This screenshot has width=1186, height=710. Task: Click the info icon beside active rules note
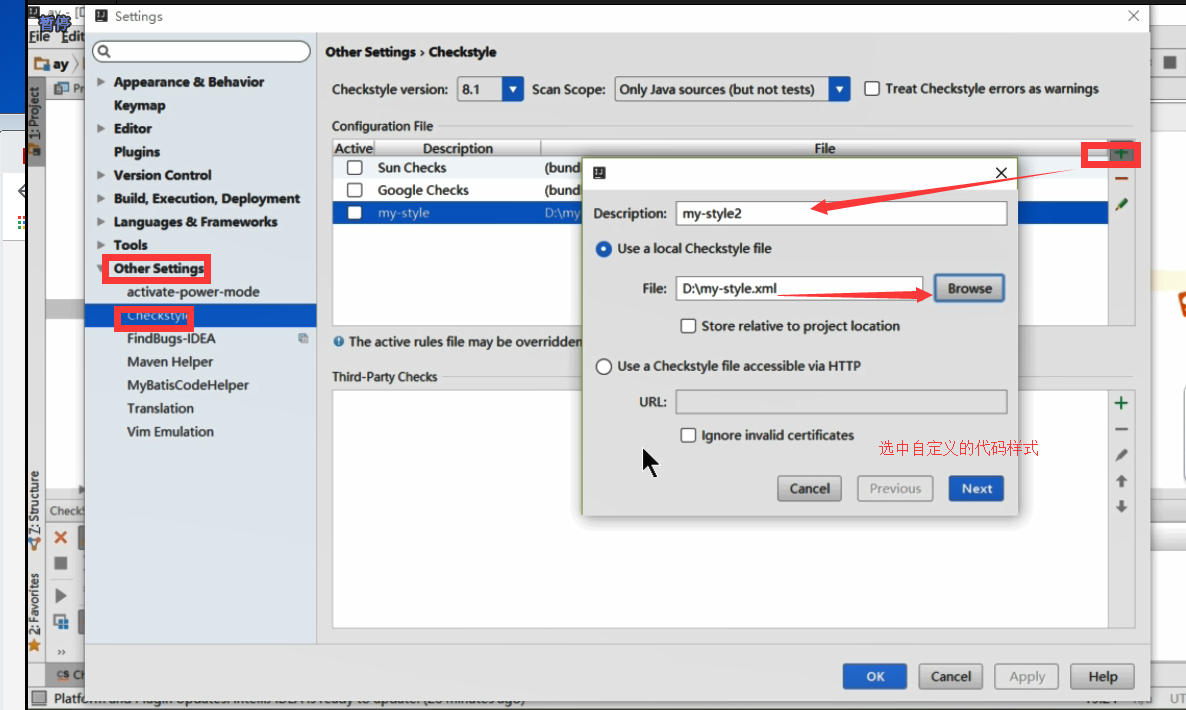pyautogui.click(x=339, y=342)
